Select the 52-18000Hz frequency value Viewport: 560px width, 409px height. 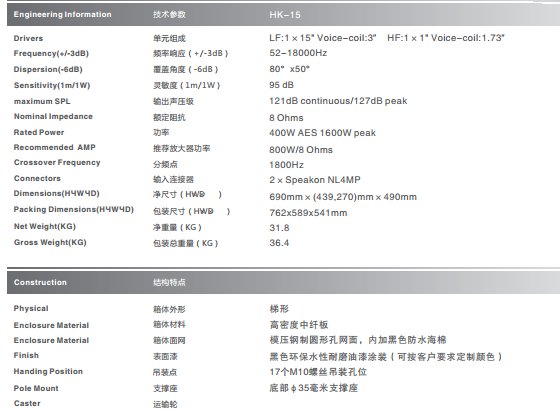pos(298,53)
